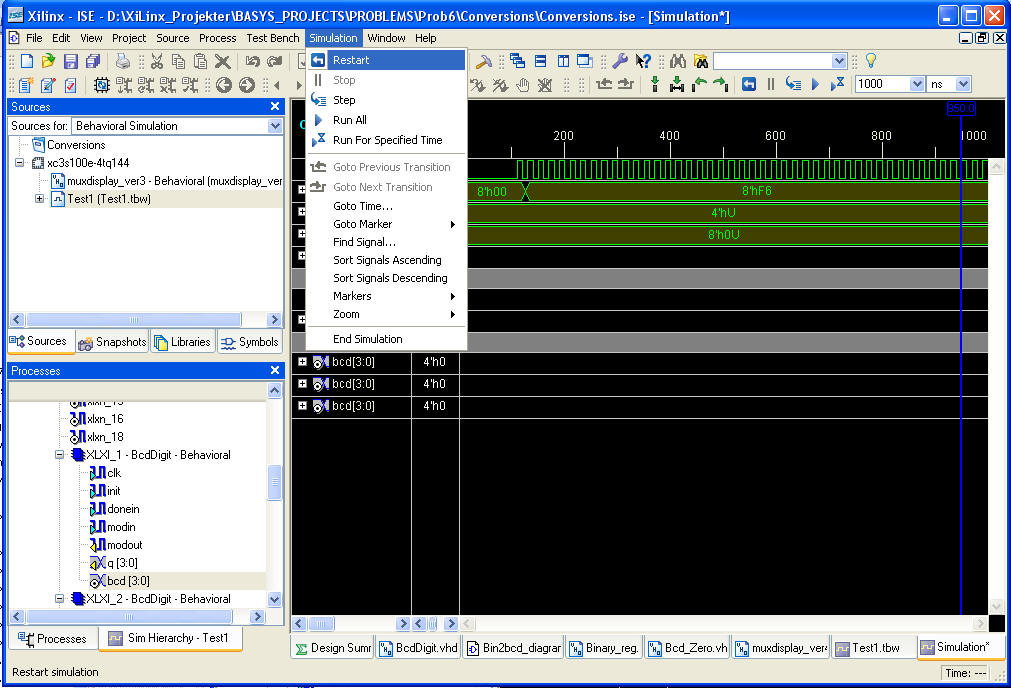This screenshot has height=688, width=1011.
Task: Click the Undo arrow icon
Action: click(252, 61)
